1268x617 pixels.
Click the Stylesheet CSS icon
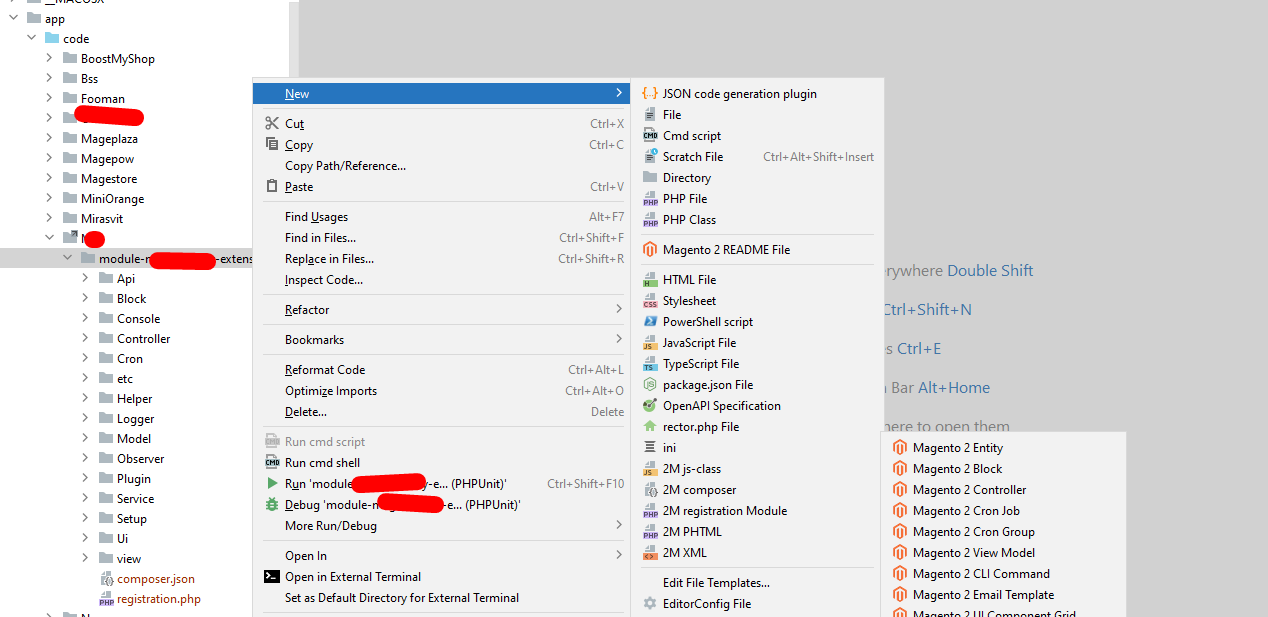pos(650,300)
